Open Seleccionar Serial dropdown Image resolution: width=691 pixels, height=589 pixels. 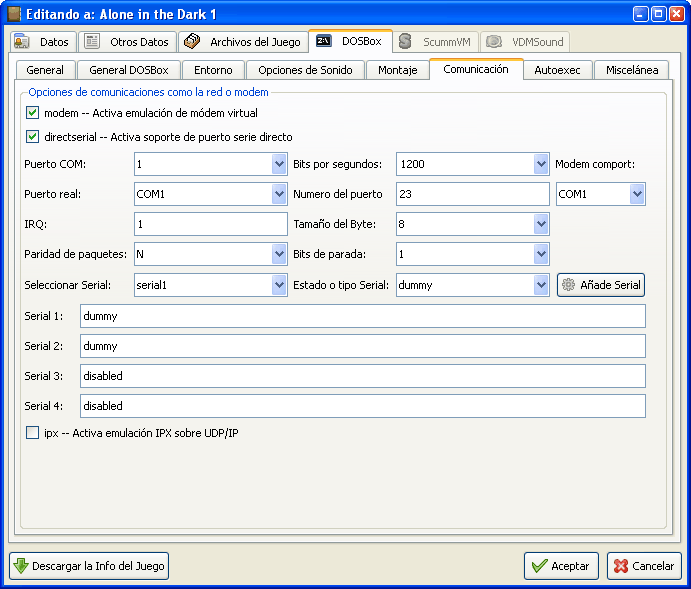(x=279, y=285)
